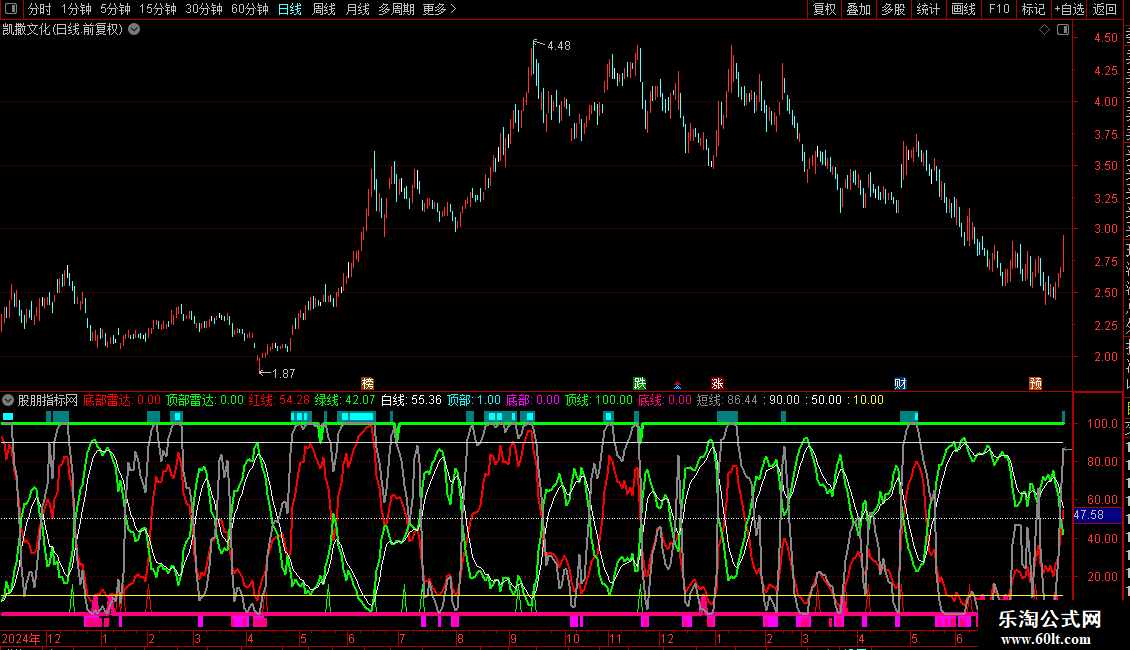Open the 统计 statistics button
The image size is (1130, 650).
pos(928,9)
